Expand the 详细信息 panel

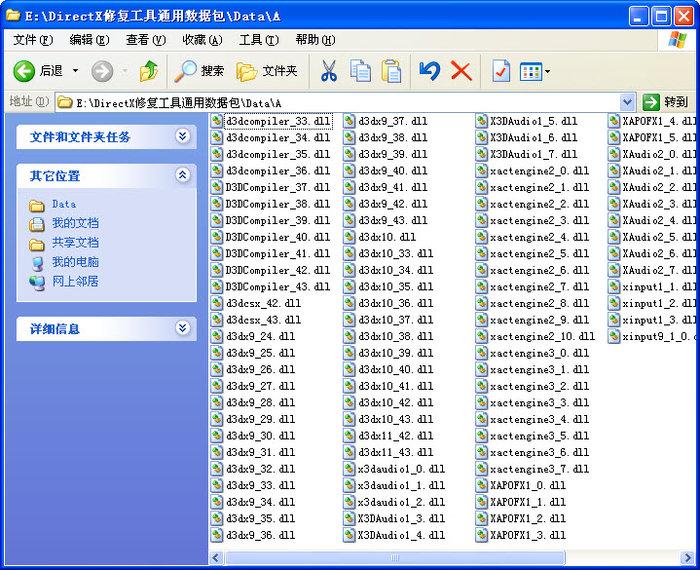point(182,329)
